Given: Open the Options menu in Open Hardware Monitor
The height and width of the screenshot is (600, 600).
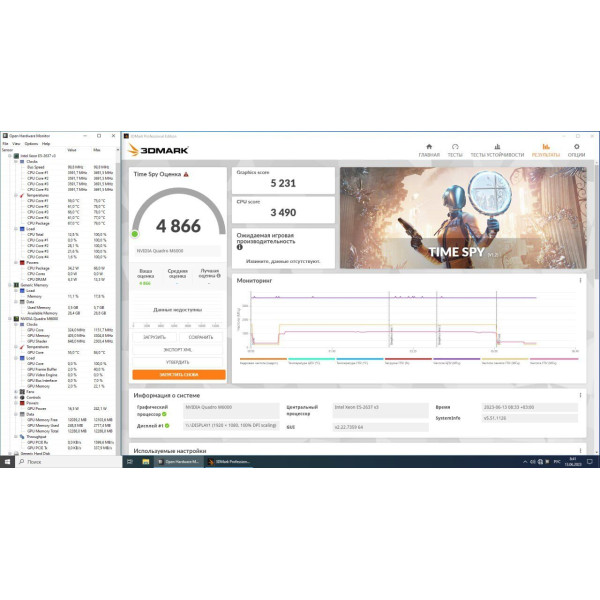Looking at the screenshot, I should [31, 143].
